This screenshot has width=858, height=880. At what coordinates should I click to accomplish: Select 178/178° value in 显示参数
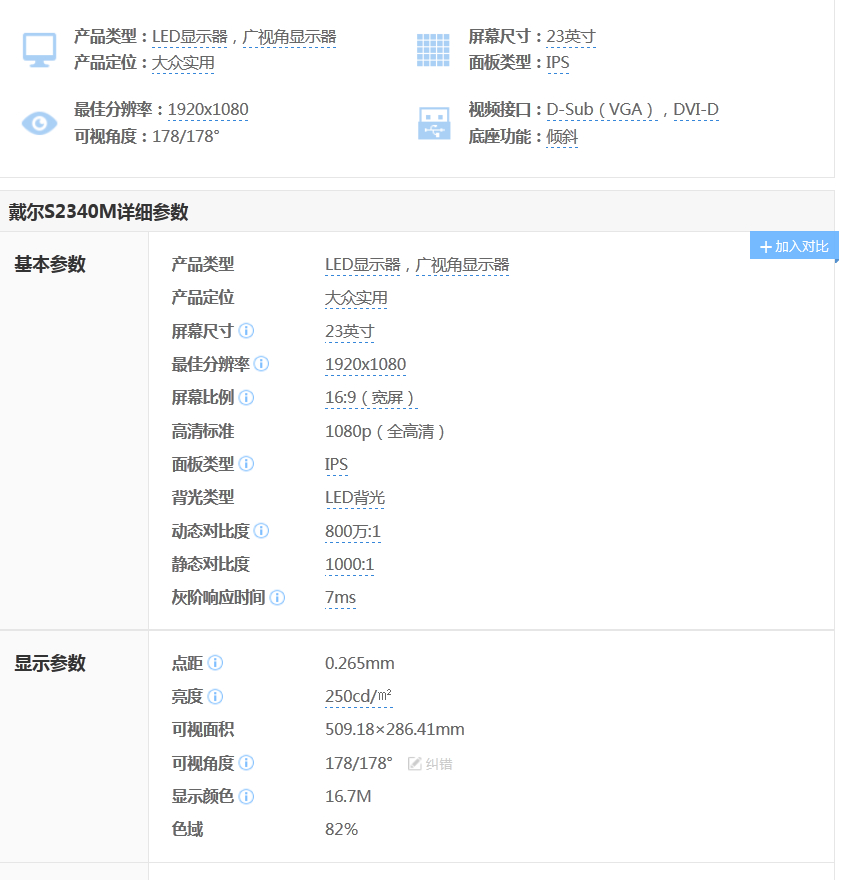pos(359,763)
